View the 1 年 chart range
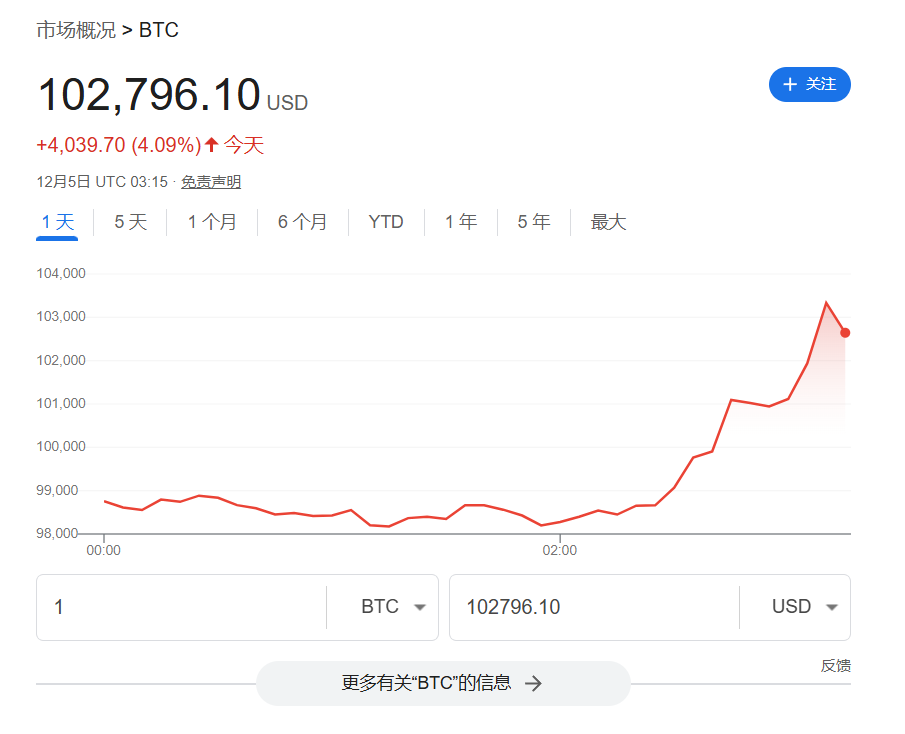This screenshot has width=905, height=734. click(461, 222)
